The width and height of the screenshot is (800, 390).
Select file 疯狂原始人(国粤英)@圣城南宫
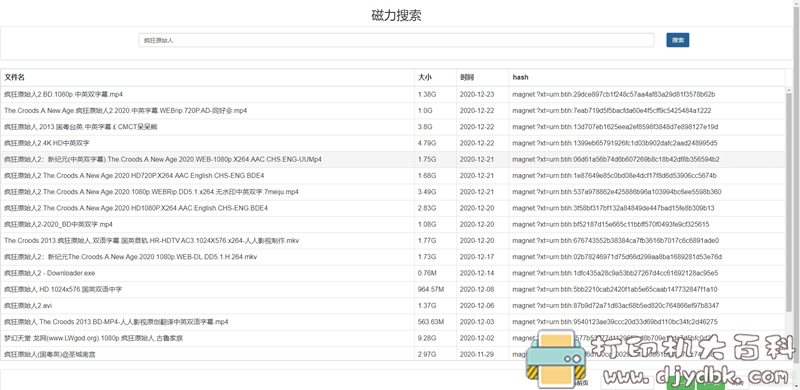click(x=50, y=355)
